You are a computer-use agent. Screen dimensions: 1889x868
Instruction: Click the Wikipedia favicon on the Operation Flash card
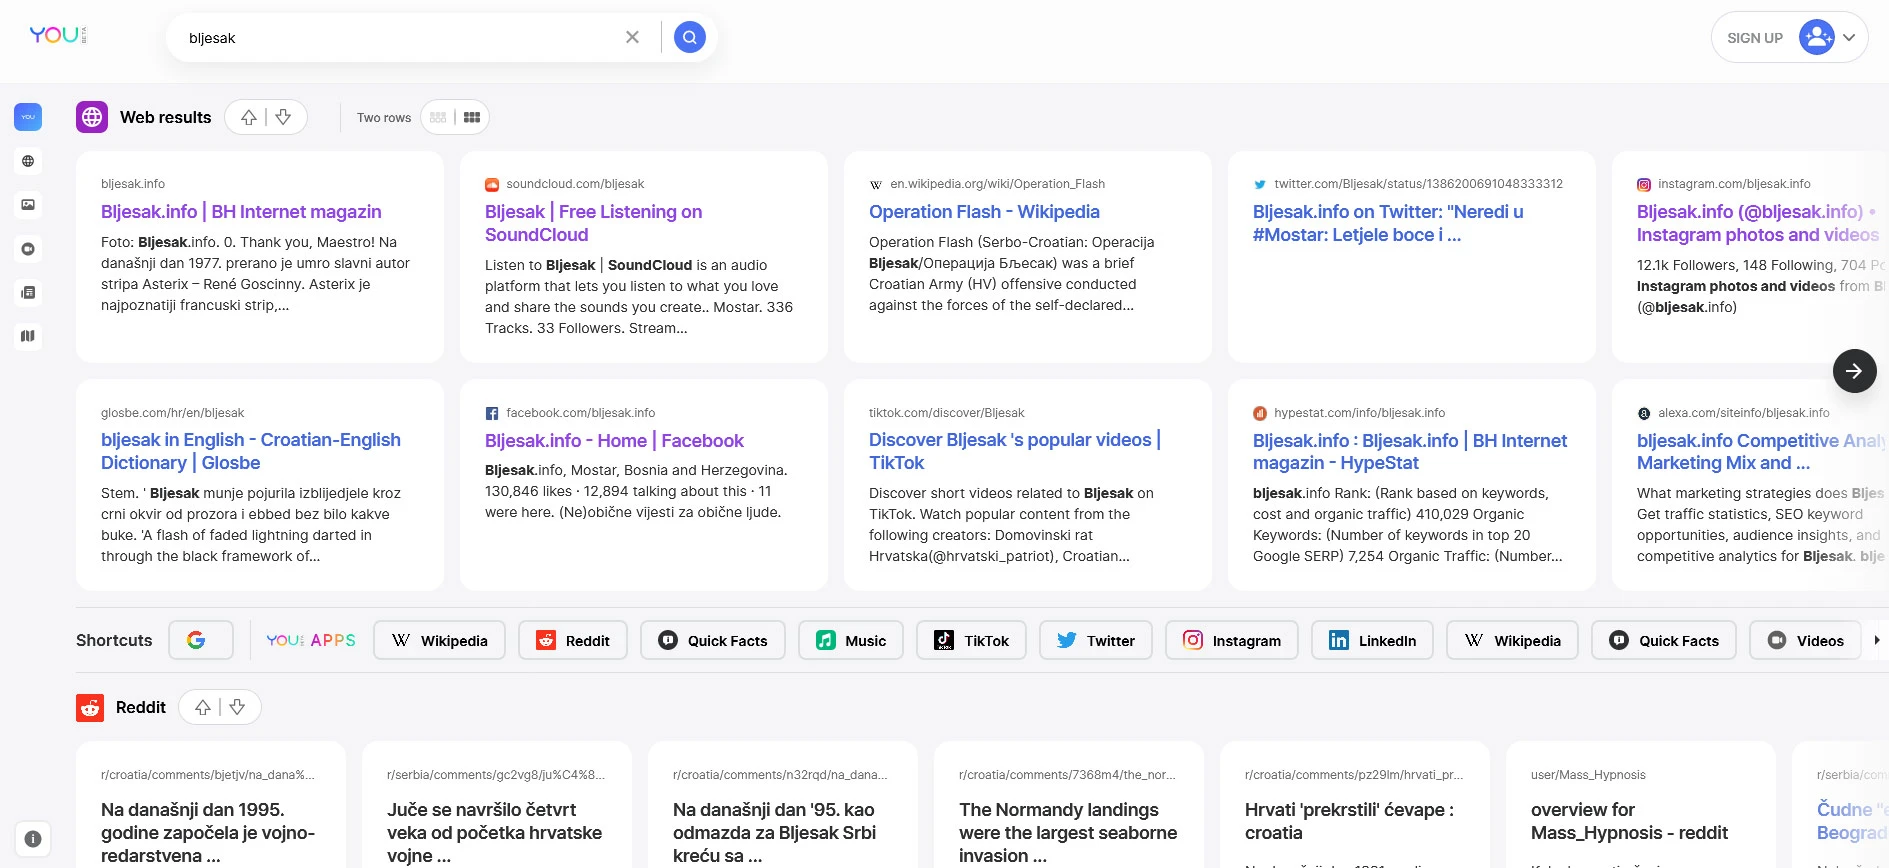[x=876, y=184]
